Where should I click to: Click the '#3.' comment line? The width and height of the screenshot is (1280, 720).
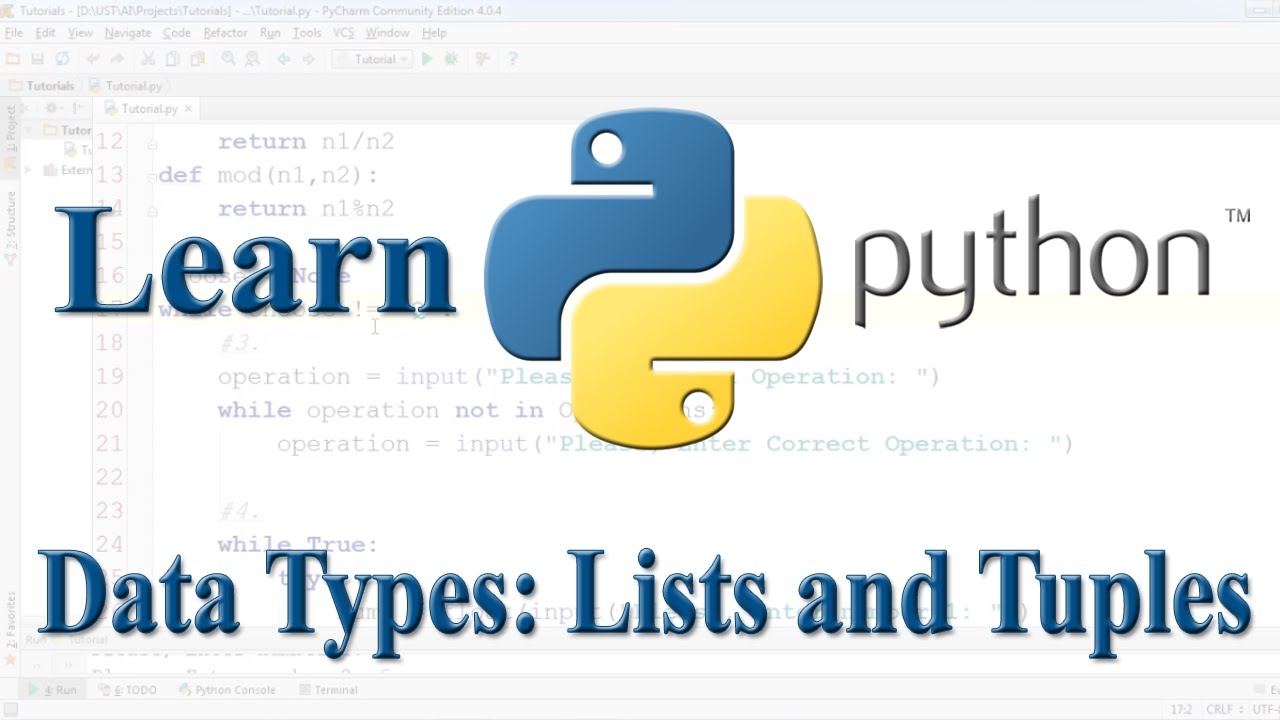239,343
